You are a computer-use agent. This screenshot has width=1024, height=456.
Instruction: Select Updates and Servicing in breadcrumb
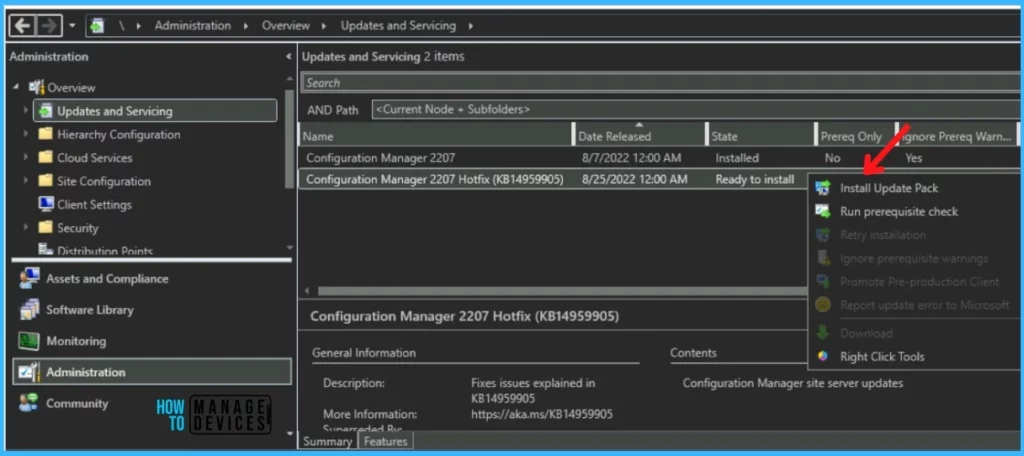click(398, 26)
